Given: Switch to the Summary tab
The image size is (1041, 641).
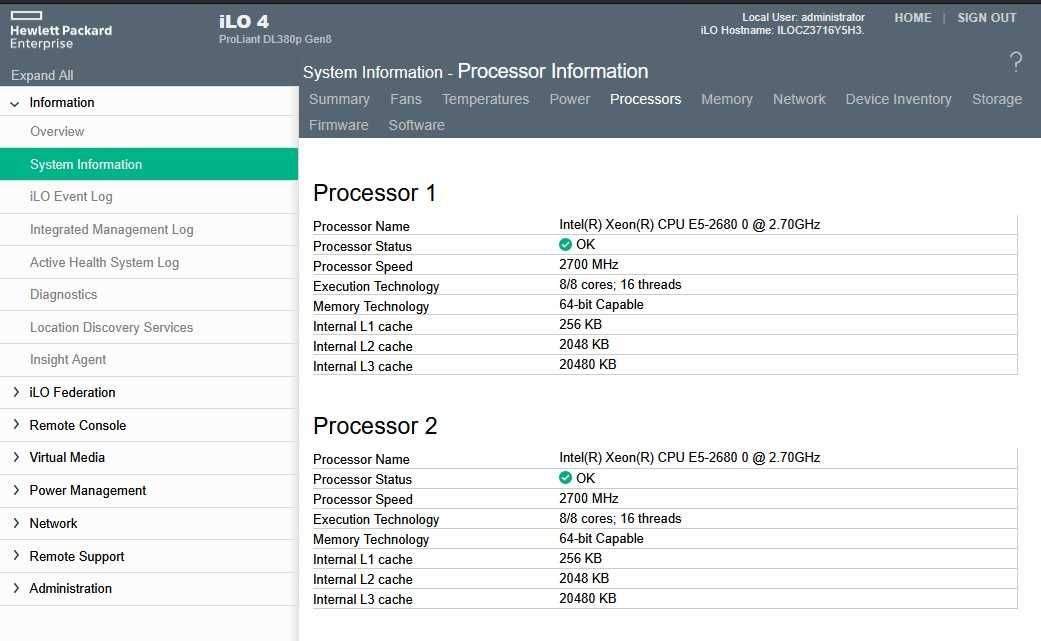Looking at the screenshot, I should (x=339, y=100).
